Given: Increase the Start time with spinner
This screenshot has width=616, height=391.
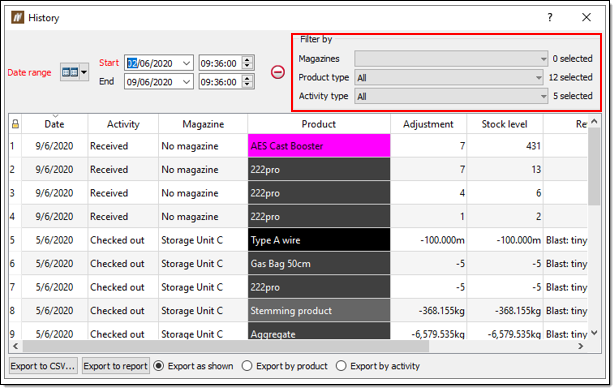Looking at the screenshot, I should click(247, 60).
